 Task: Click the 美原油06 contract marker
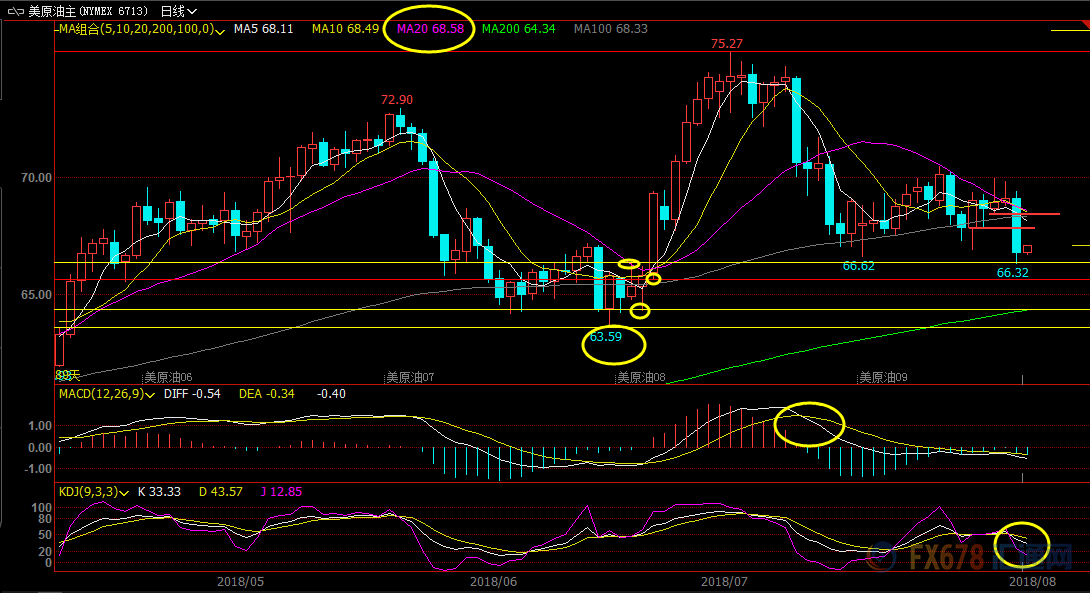[168, 377]
